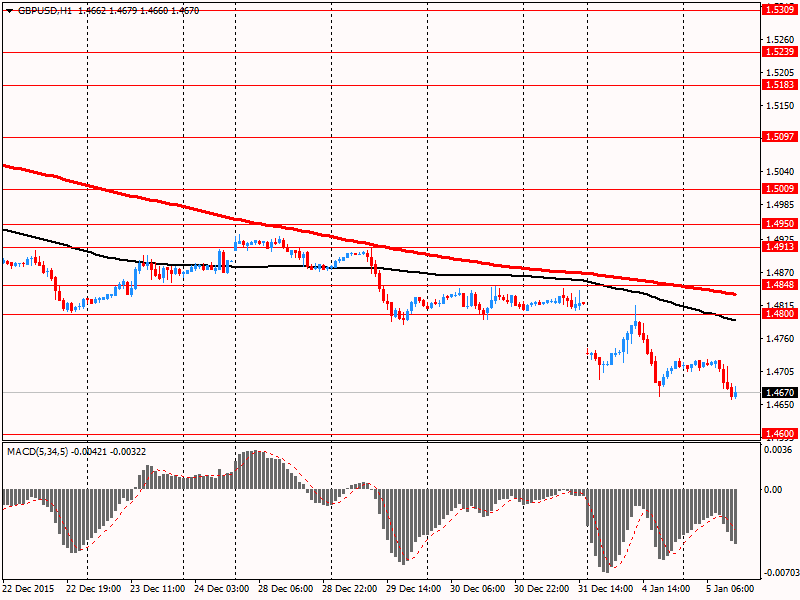Click the 1.4705 price axis value
This screenshot has height=600, width=800.
tap(781, 371)
